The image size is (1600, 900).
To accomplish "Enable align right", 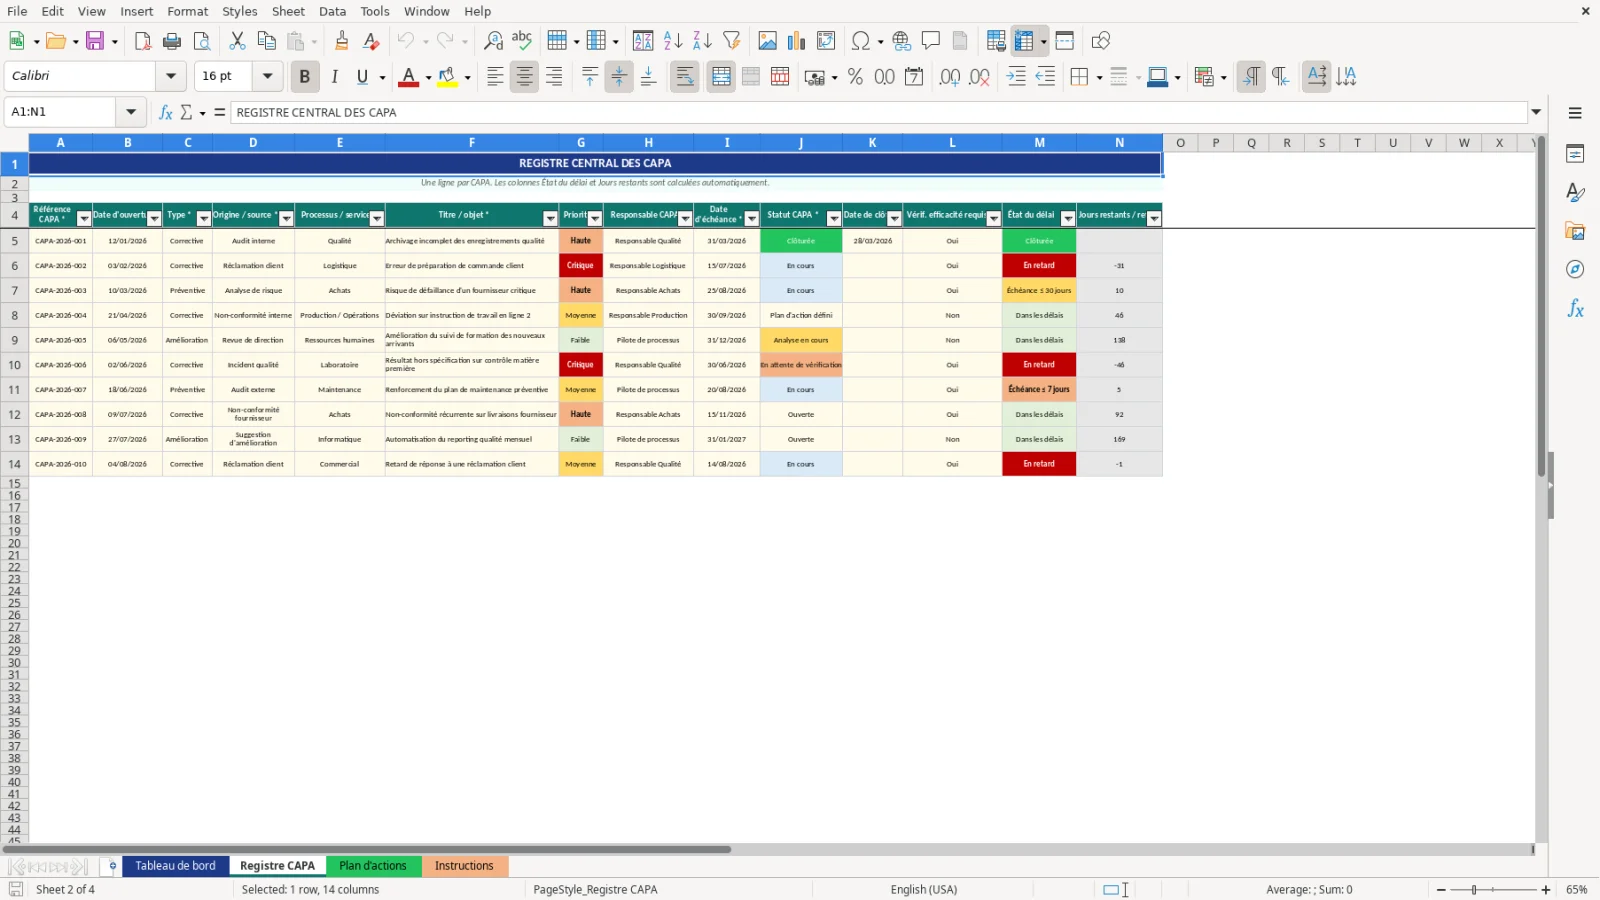I will (x=553, y=77).
